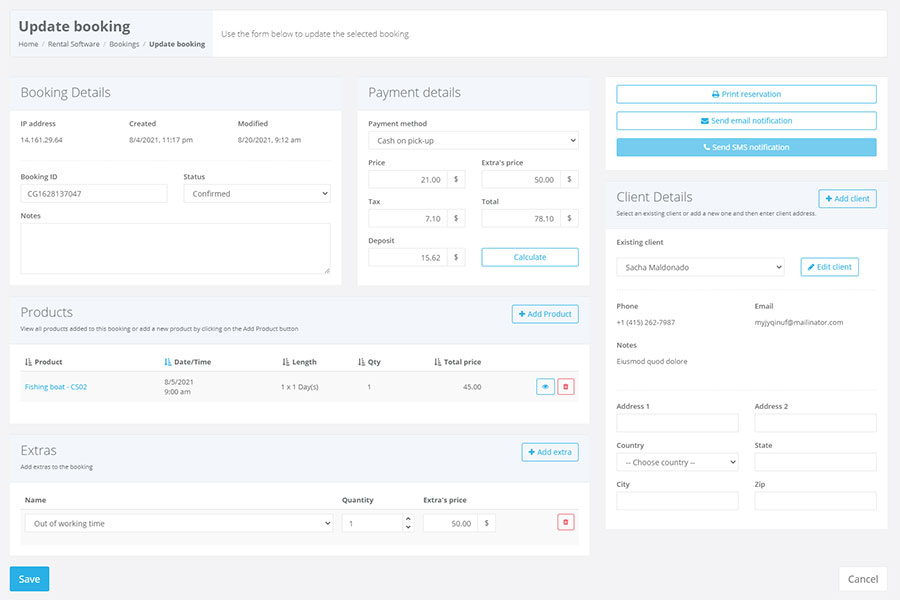Go to Rental Software breadcrumb
The height and width of the screenshot is (600, 900).
tap(73, 44)
